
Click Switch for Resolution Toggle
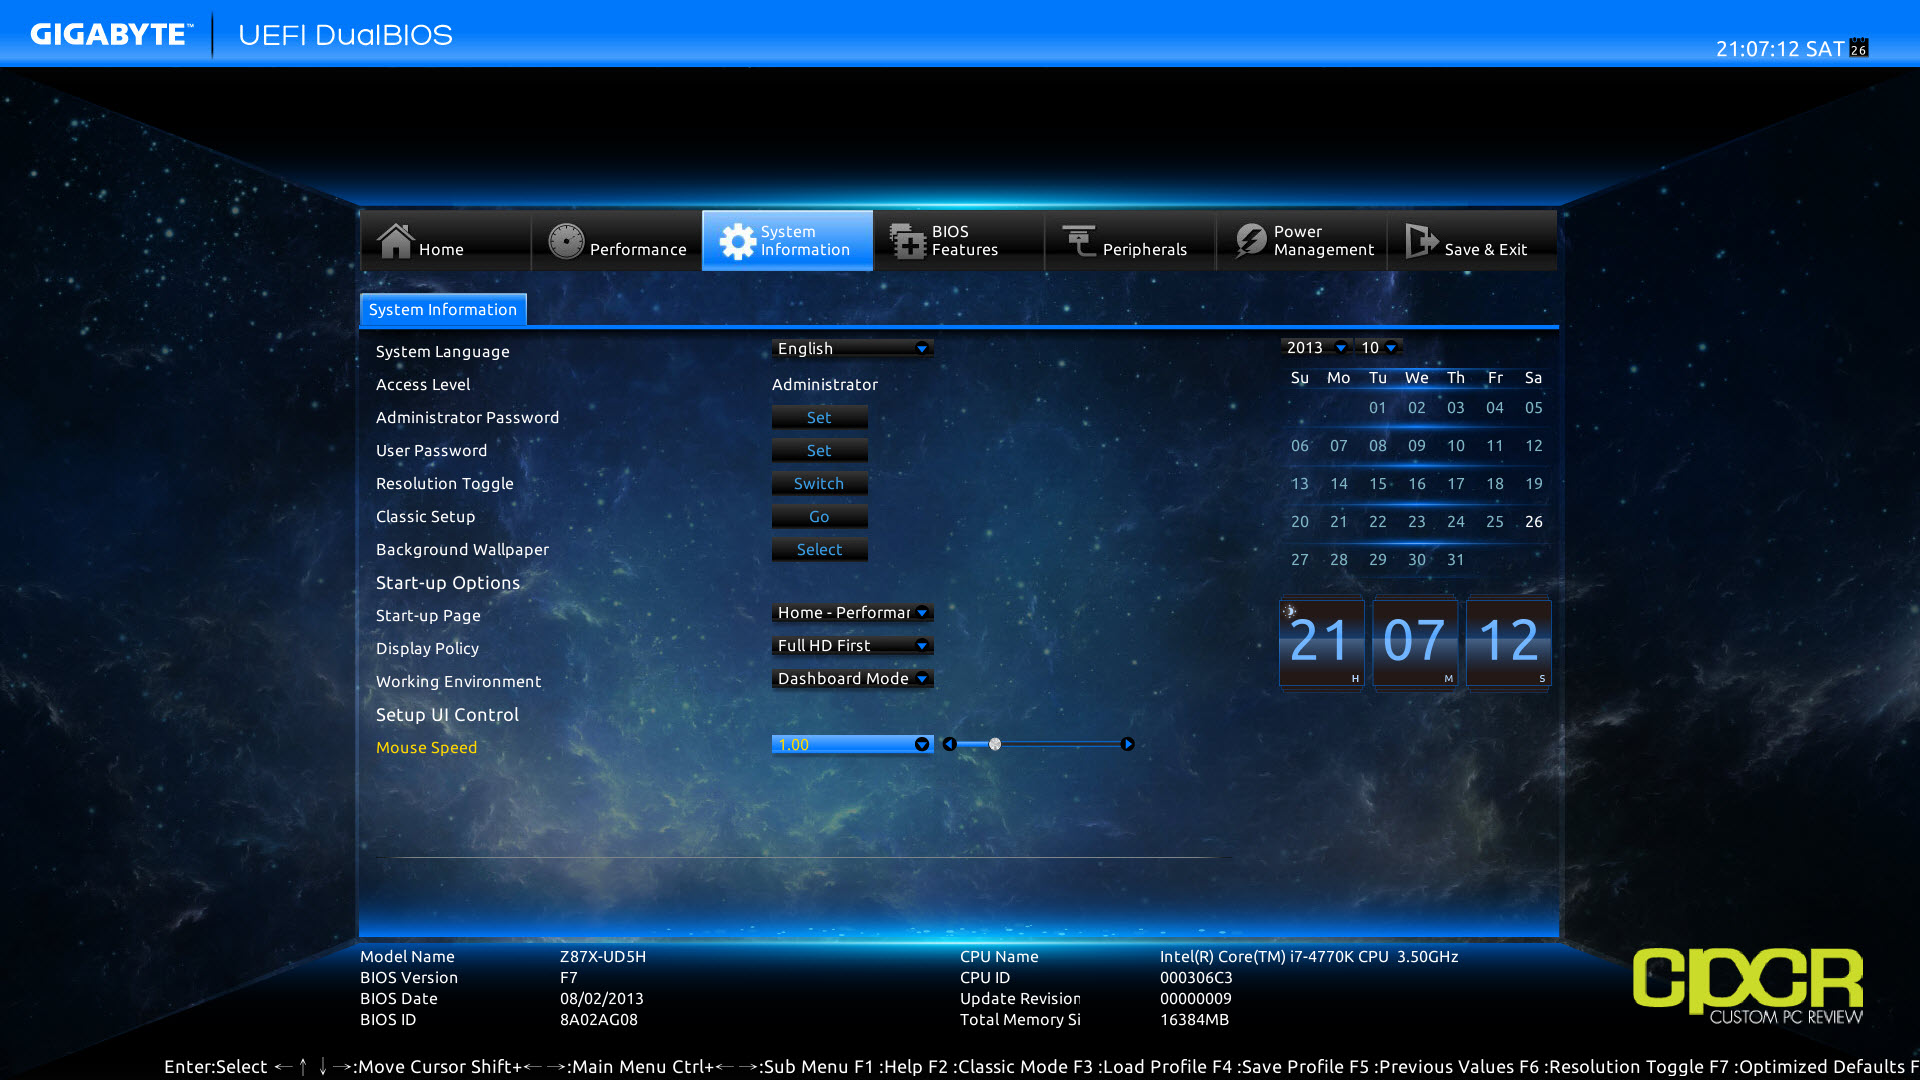tap(819, 484)
